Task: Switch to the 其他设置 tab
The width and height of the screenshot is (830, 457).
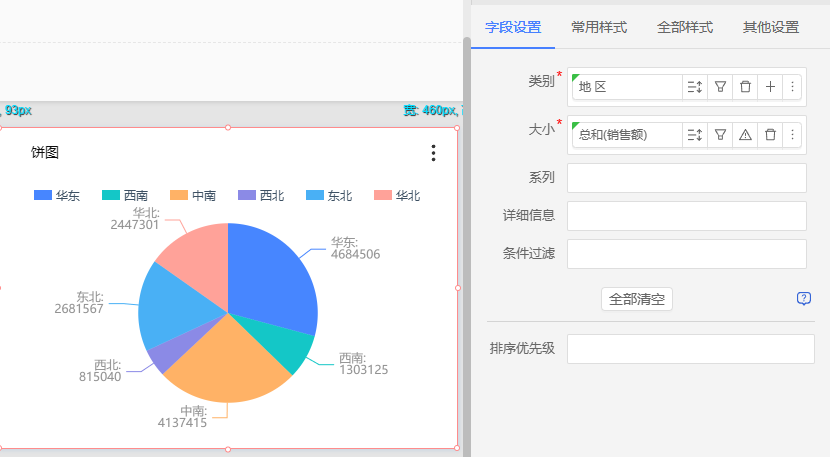Action: (x=771, y=27)
